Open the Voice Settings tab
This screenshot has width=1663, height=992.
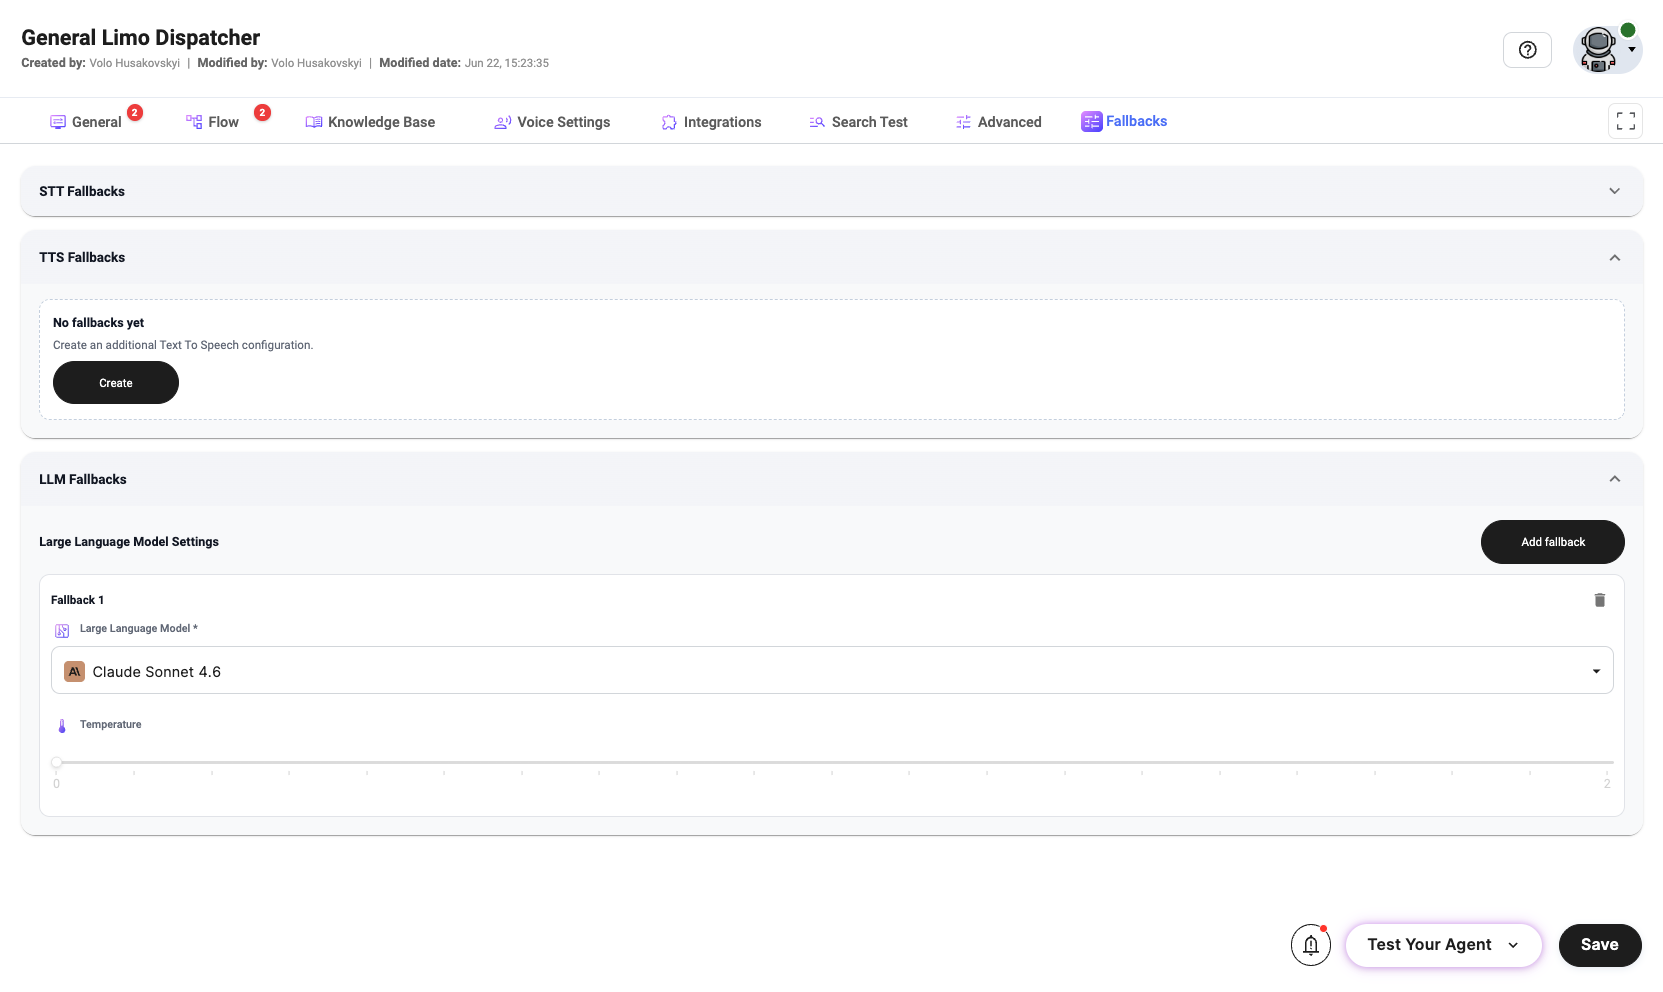[552, 122]
